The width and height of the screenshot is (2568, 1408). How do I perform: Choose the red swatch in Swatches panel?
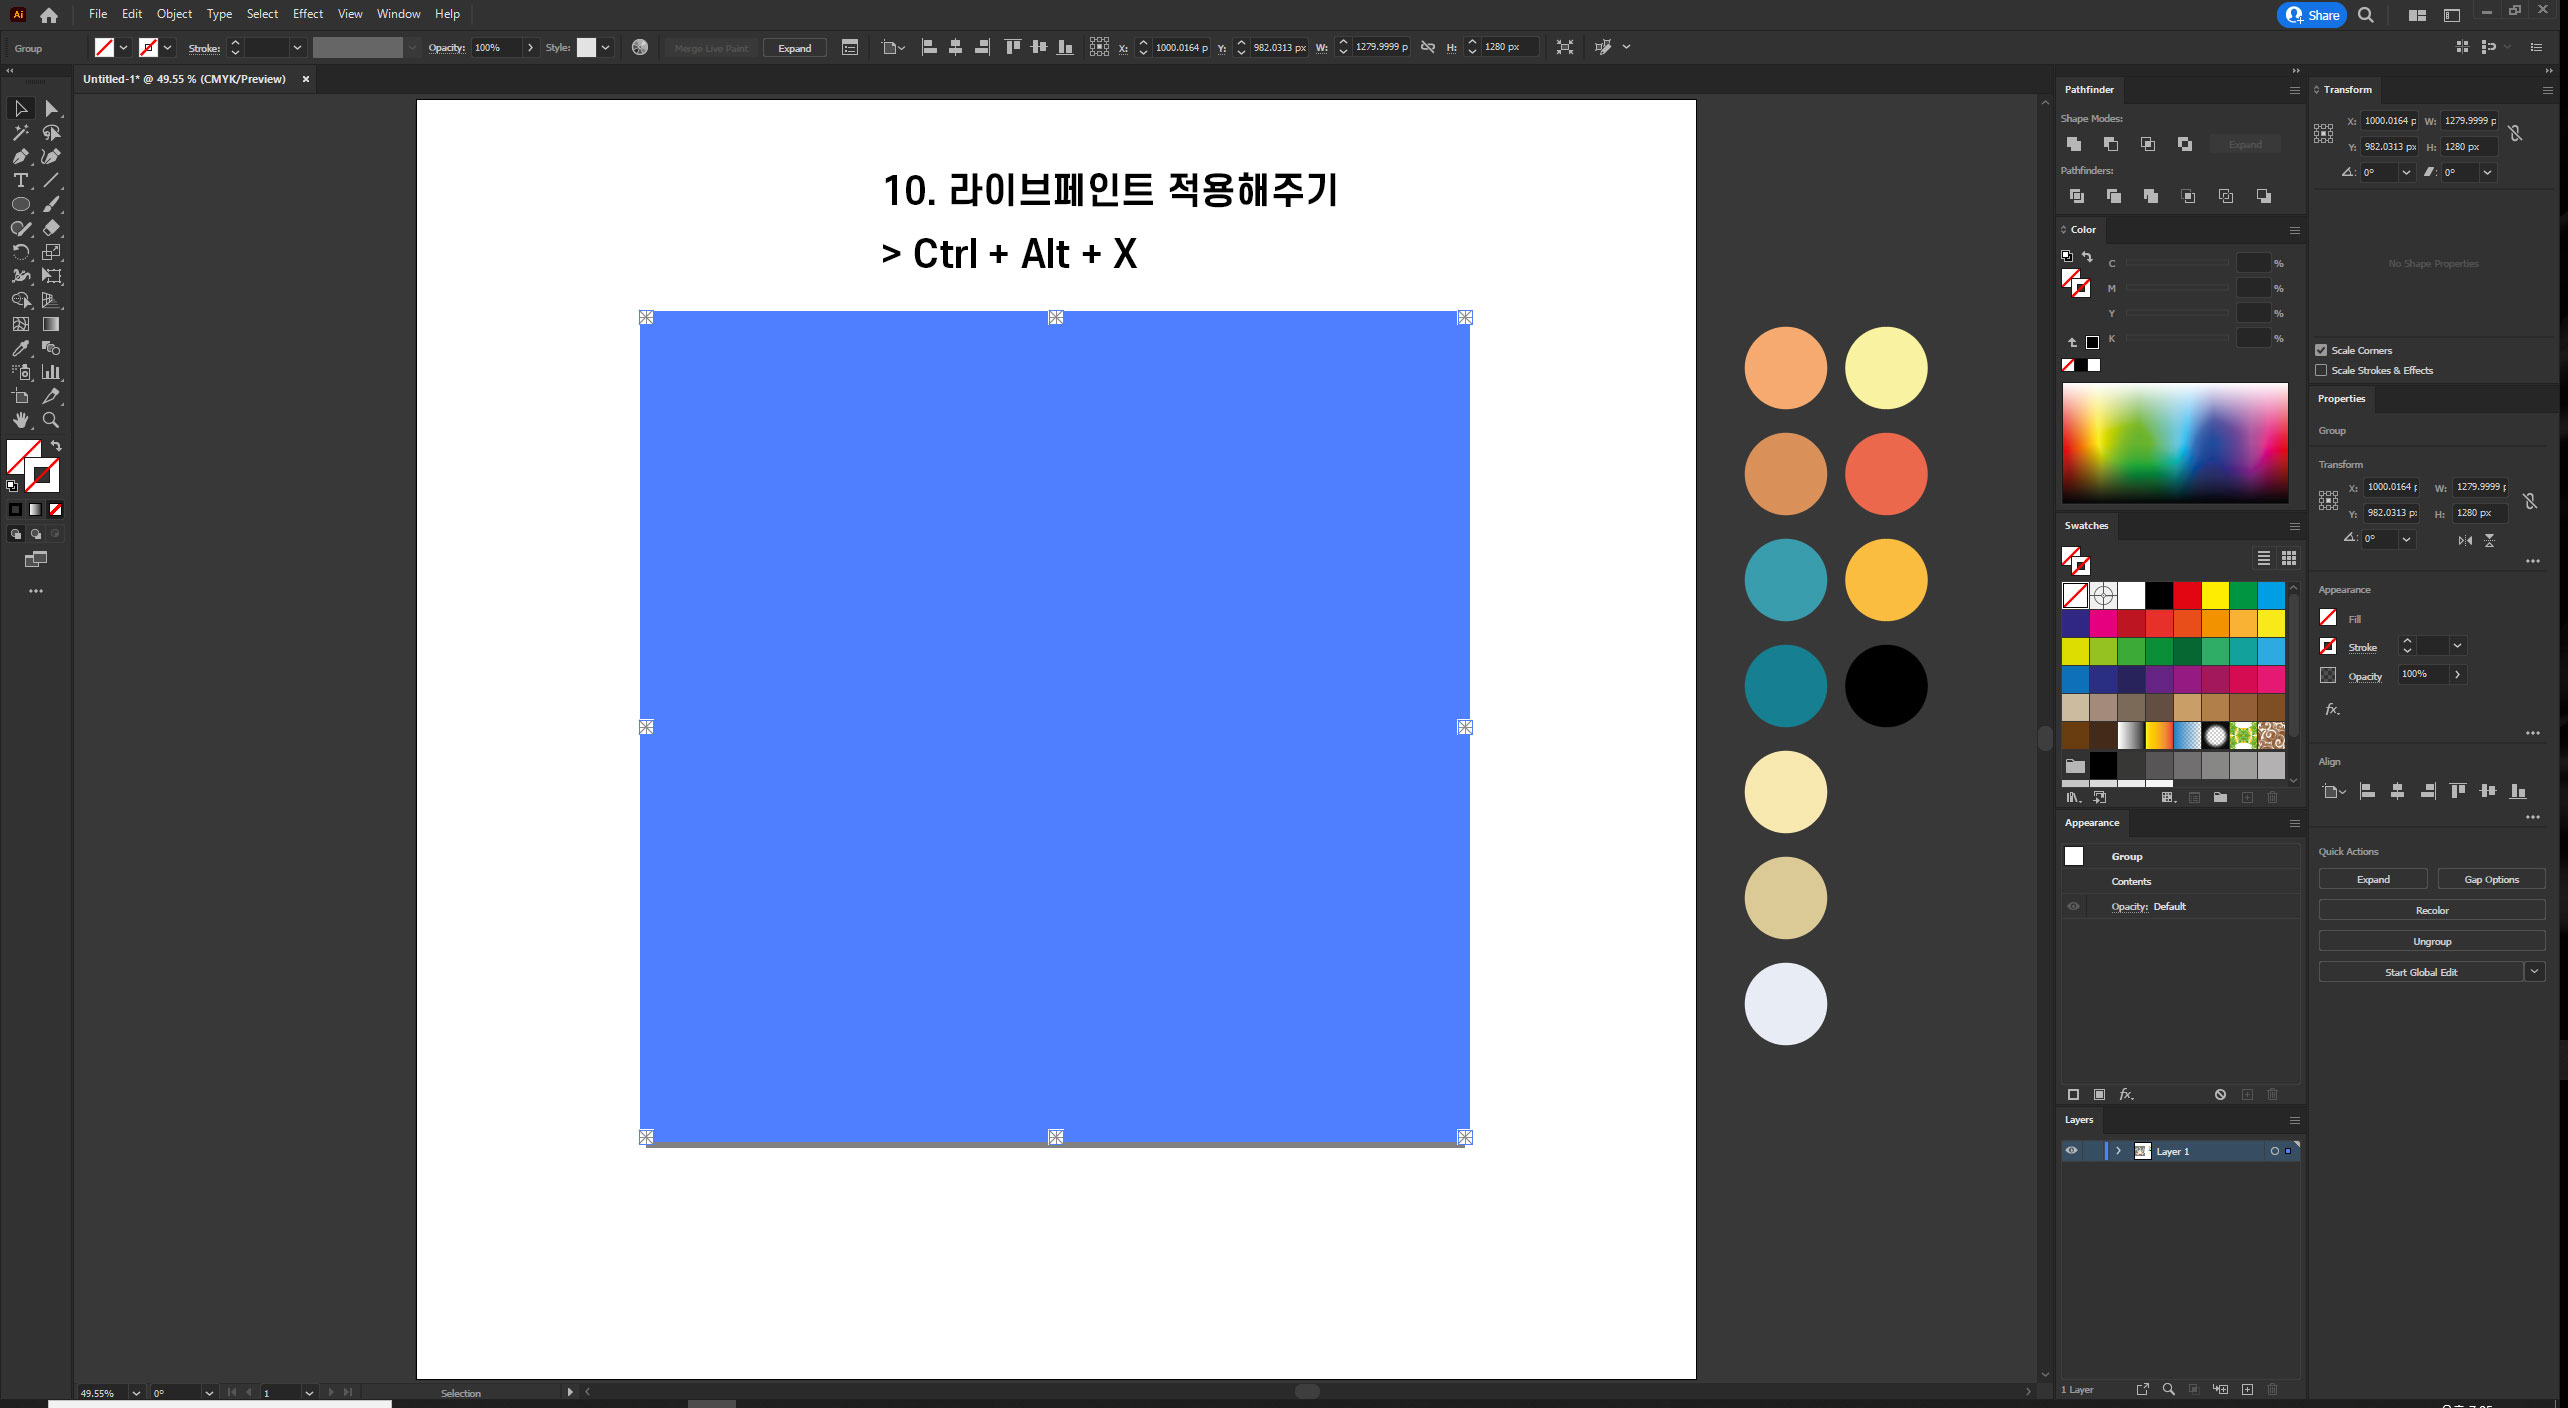(x=2187, y=595)
